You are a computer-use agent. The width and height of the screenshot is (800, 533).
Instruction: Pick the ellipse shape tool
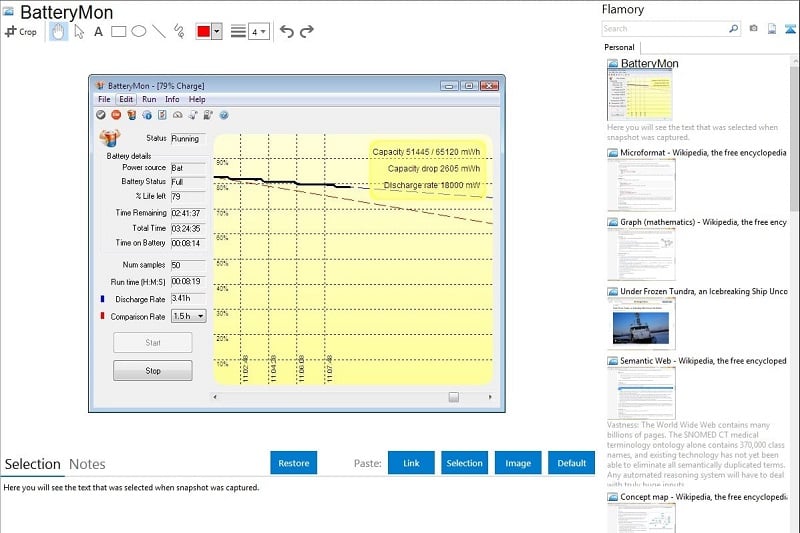(x=139, y=32)
